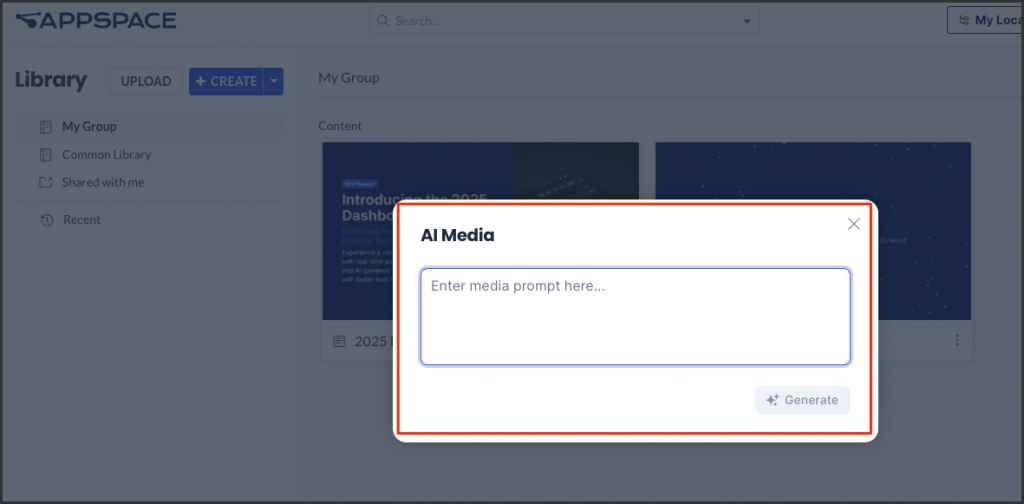The width and height of the screenshot is (1024, 504).
Task: Click the network icon in My Location
Action: pyautogui.click(x=964, y=20)
